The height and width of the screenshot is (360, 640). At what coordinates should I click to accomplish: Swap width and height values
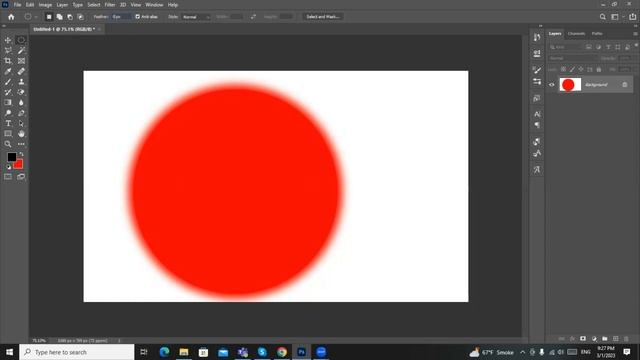tap(253, 17)
